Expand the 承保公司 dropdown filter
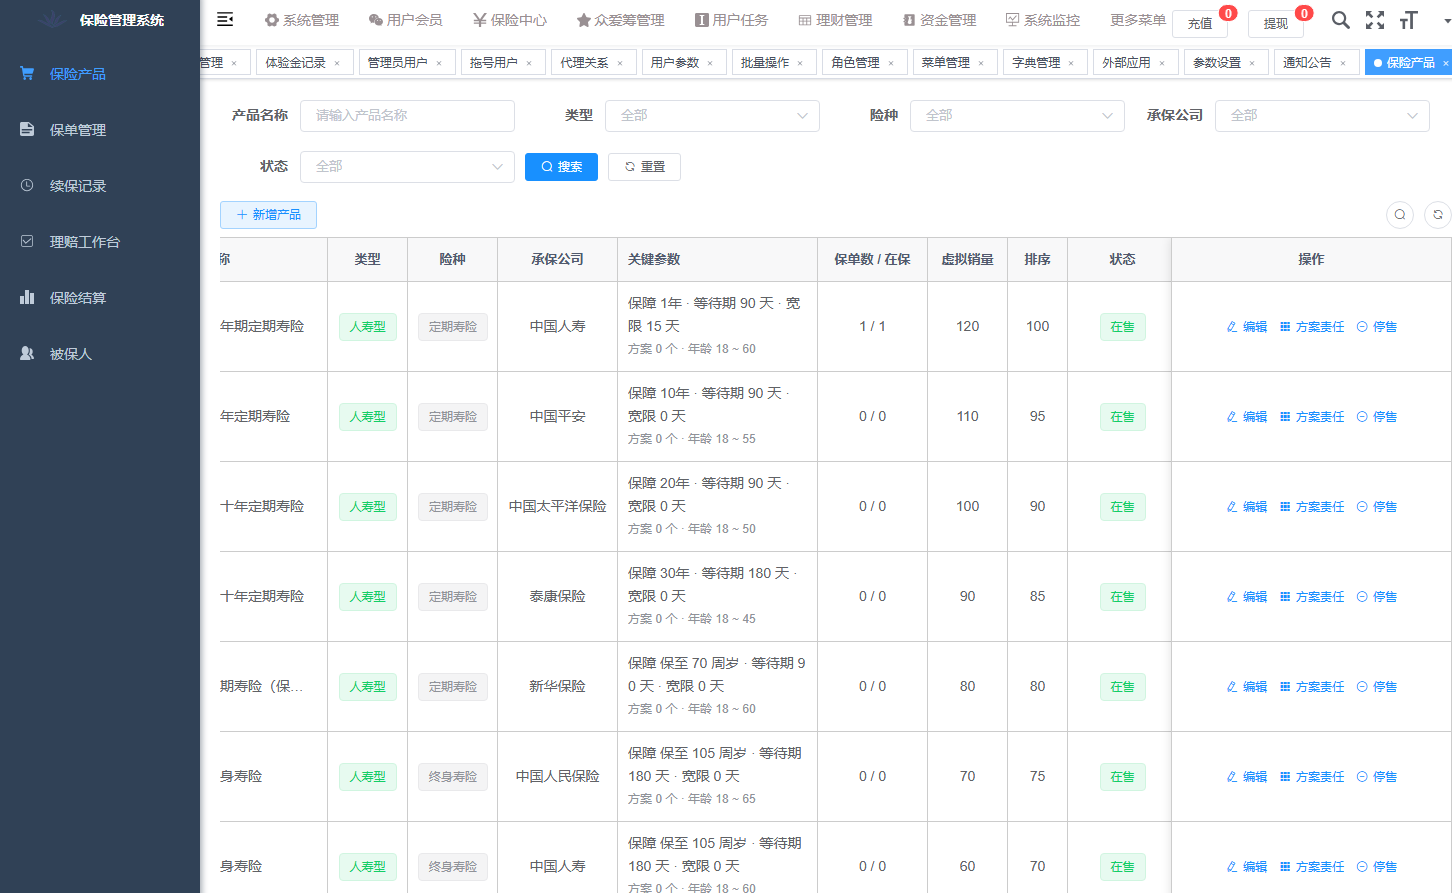Image resolution: width=1452 pixels, height=893 pixels. (x=1322, y=116)
